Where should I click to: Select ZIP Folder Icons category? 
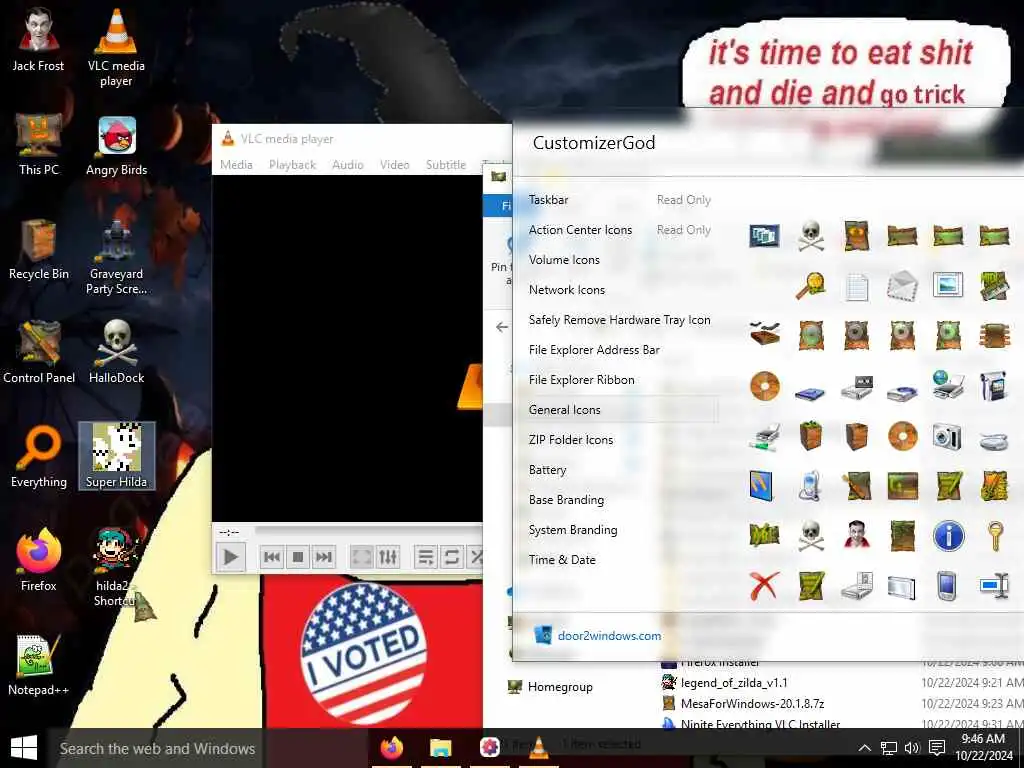[571, 440]
